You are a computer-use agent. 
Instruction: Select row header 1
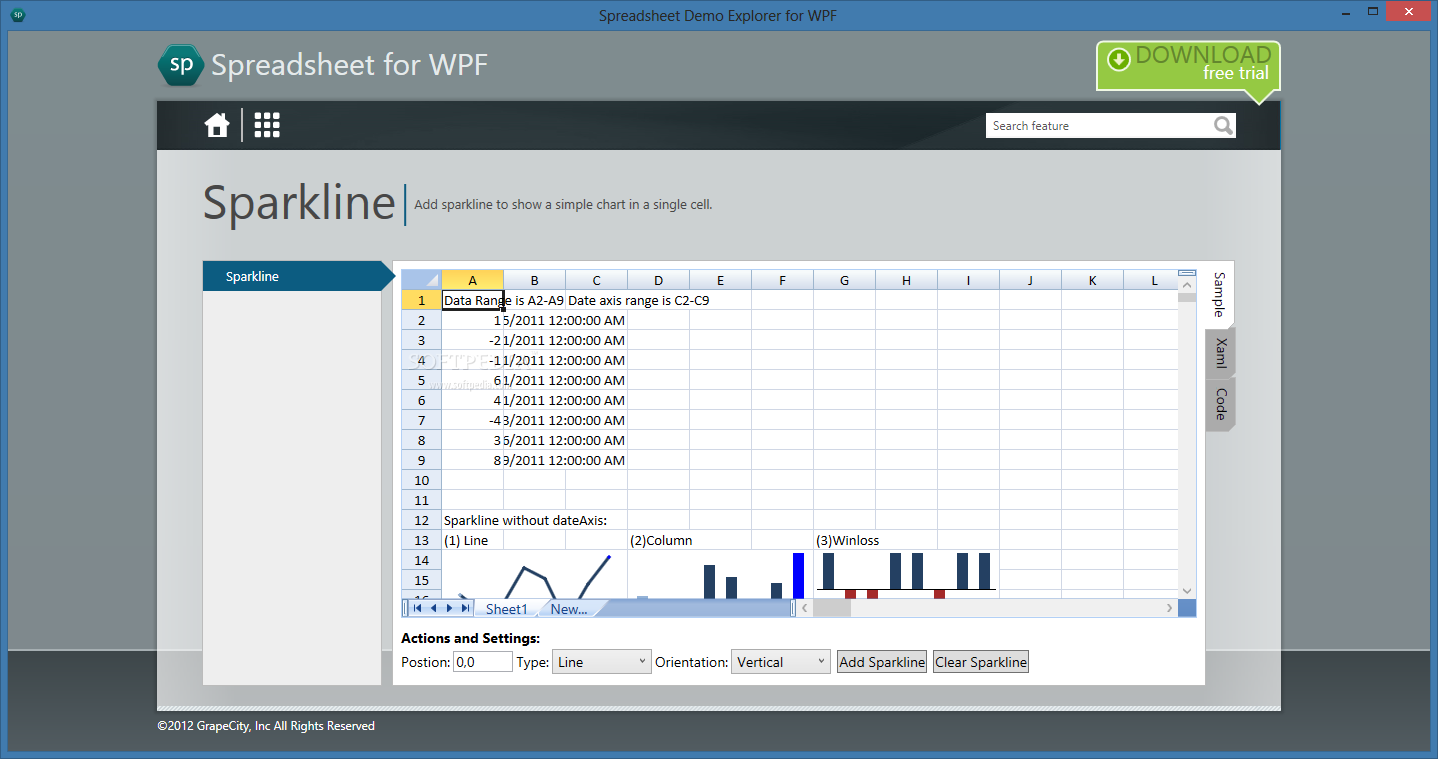[x=422, y=300]
